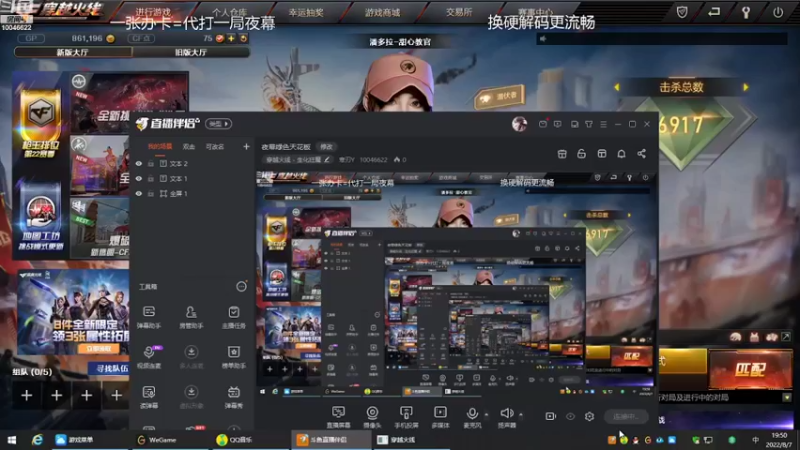Add a new scene with plus button

coord(246,146)
